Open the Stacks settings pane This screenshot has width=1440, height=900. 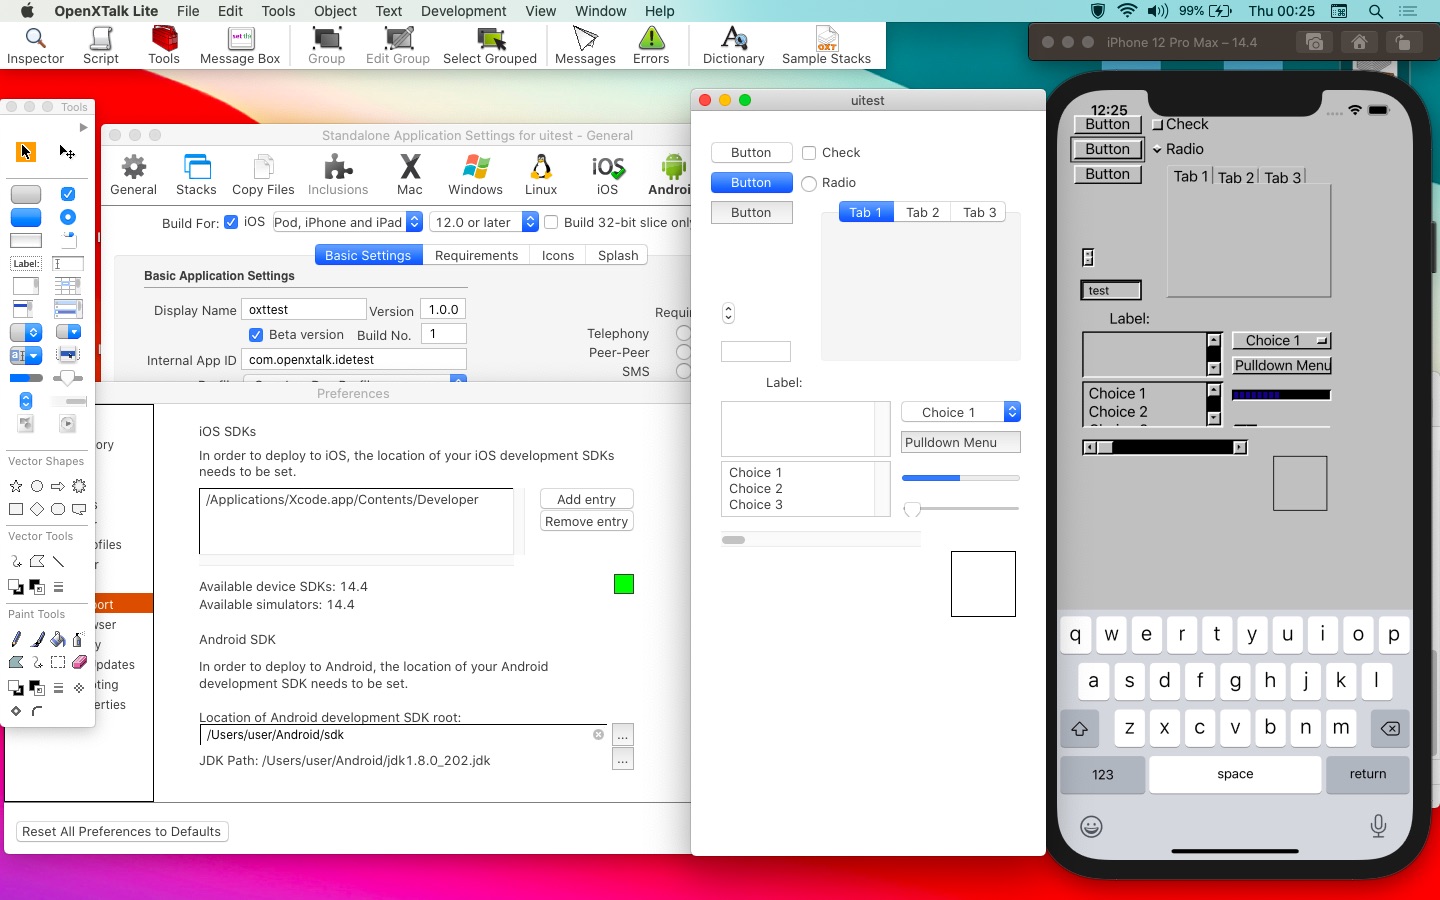pos(196,175)
